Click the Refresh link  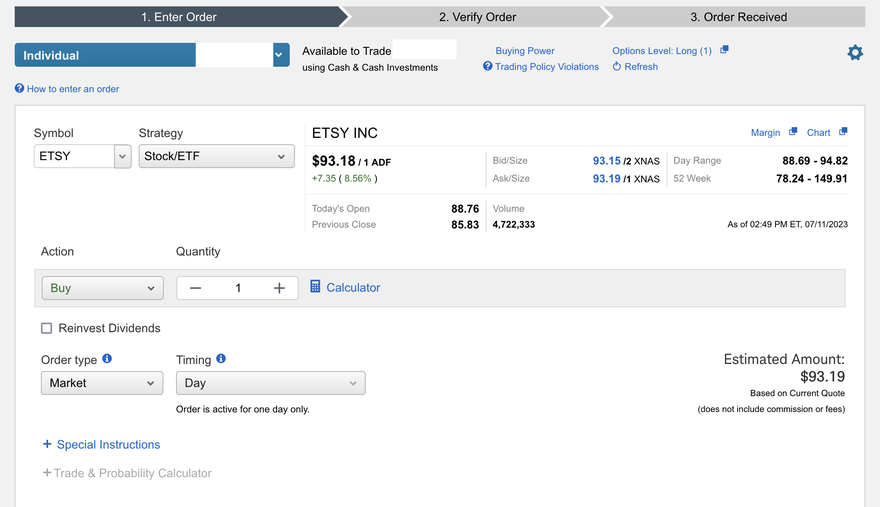[641, 66]
